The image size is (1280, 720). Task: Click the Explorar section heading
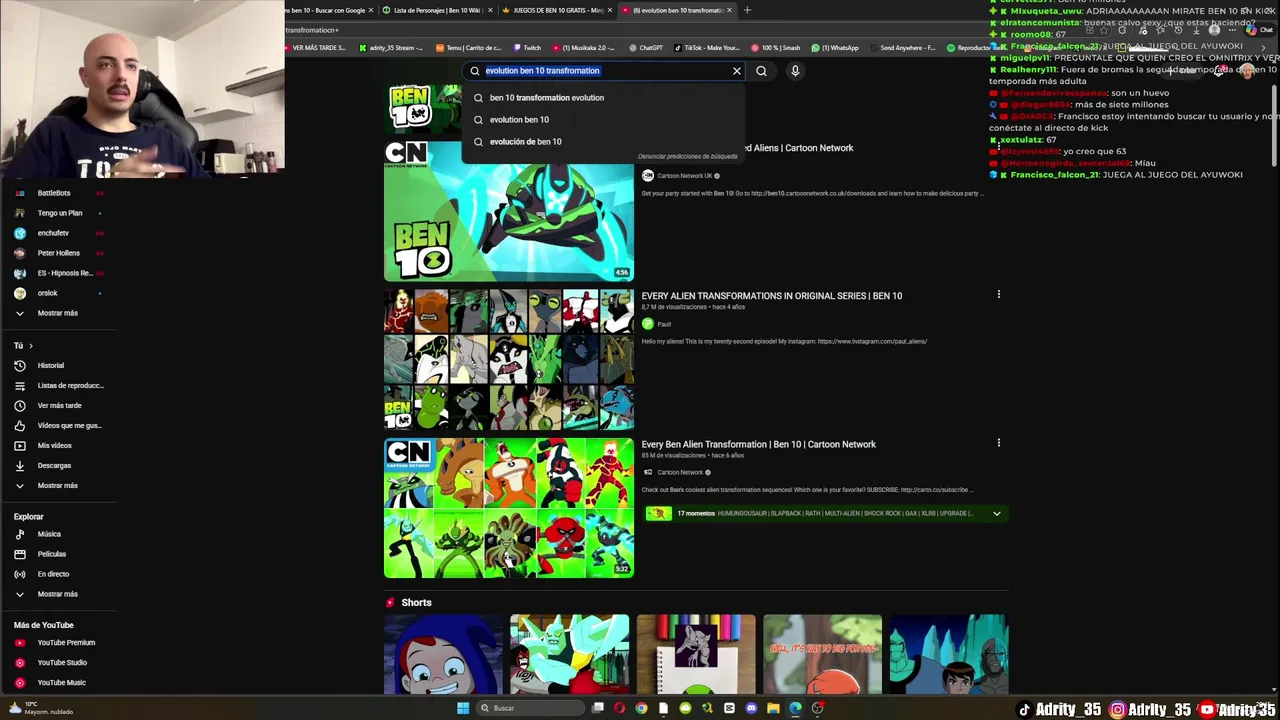coord(29,517)
